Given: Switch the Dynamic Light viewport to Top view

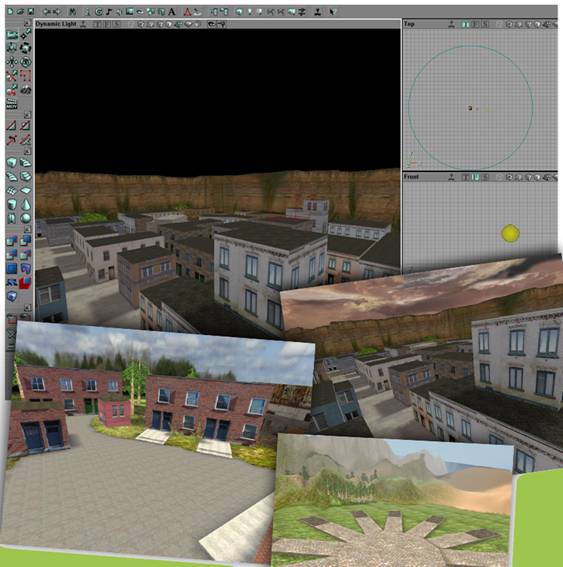Looking at the screenshot, I should click(97, 24).
